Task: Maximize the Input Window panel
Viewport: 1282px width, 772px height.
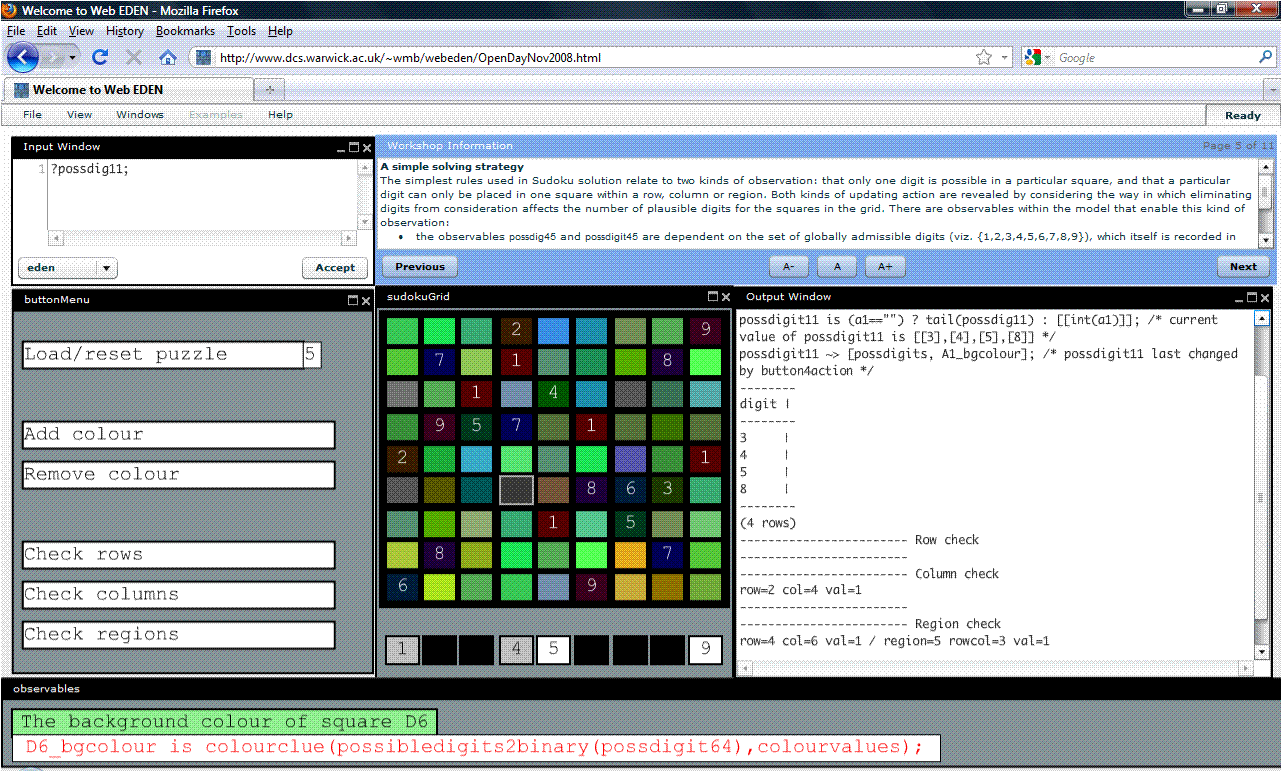Action: (x=354, y=148)
